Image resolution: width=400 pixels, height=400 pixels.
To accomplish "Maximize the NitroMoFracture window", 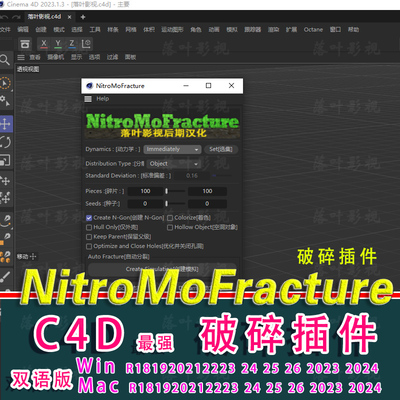I will tap(208, 86).
